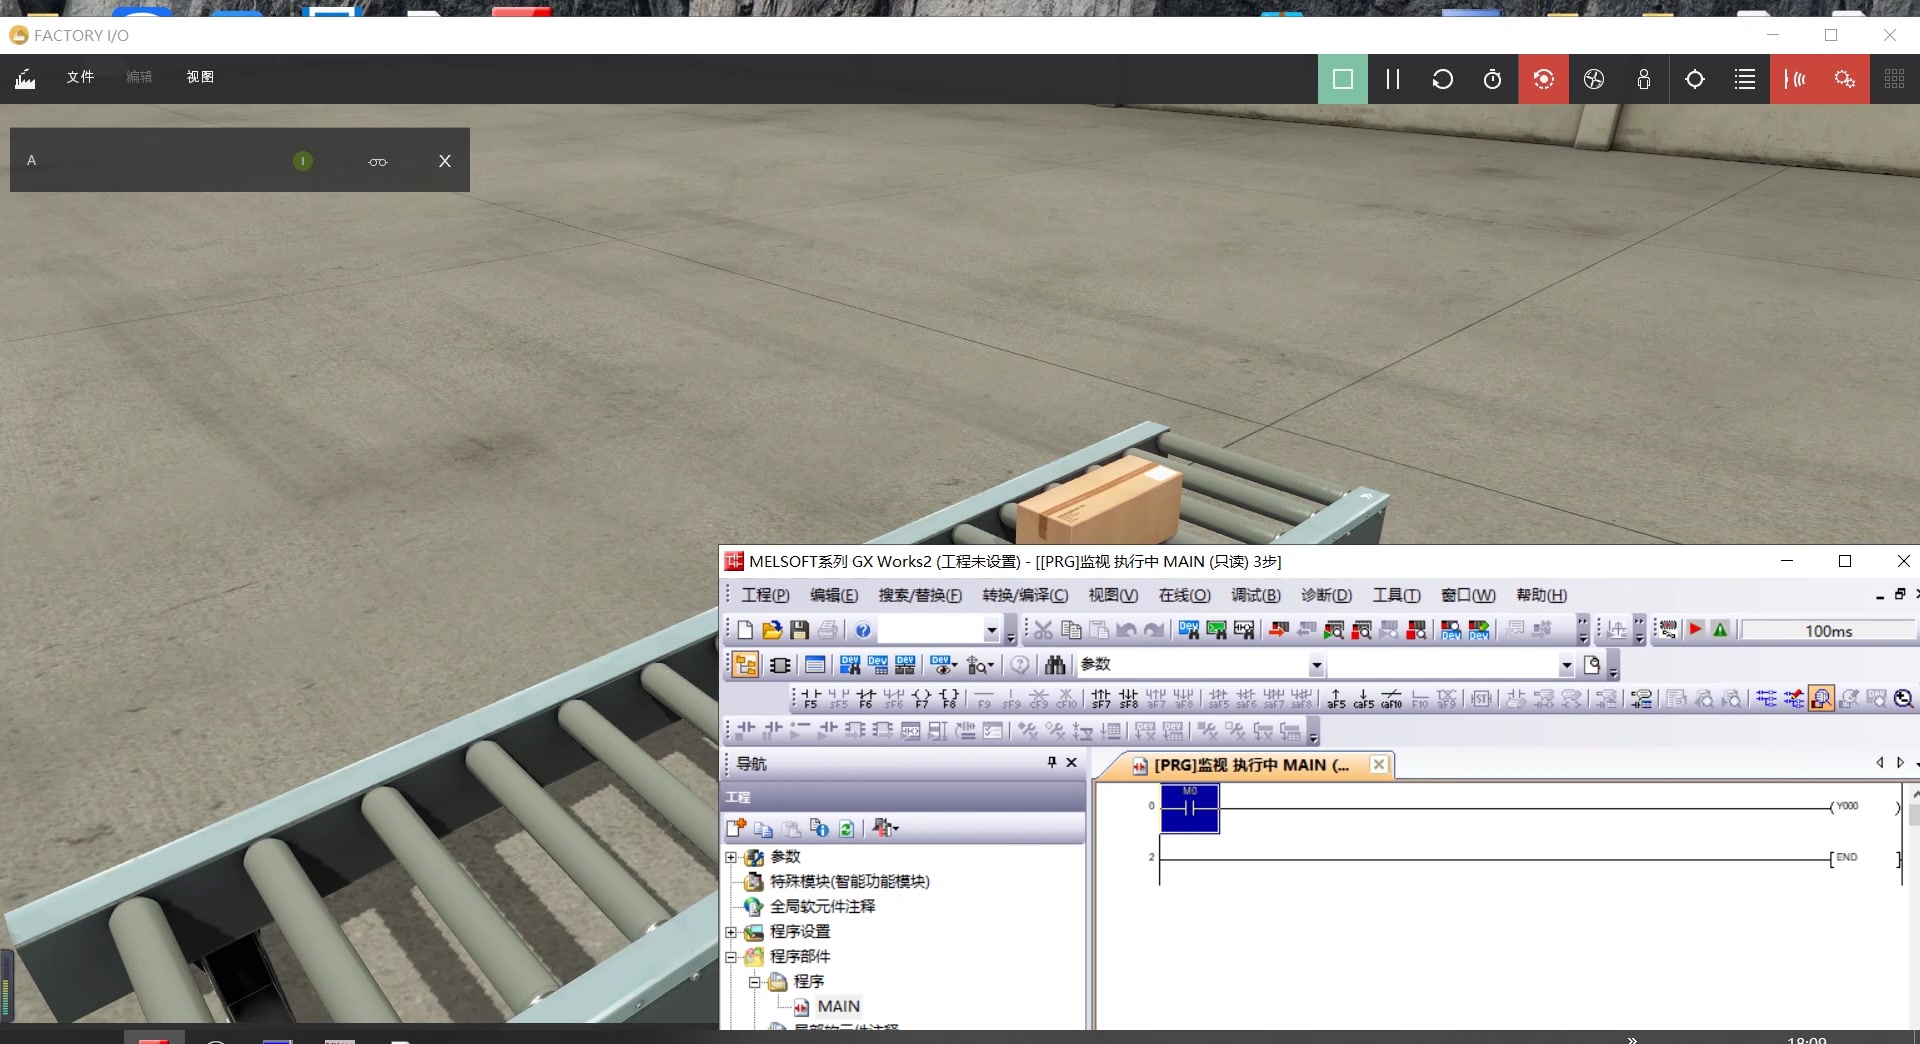Click the M0 contact in the ladder
This screenshot has width=1920, height=1044.
pyautogui.click(x=1190, y=808)
